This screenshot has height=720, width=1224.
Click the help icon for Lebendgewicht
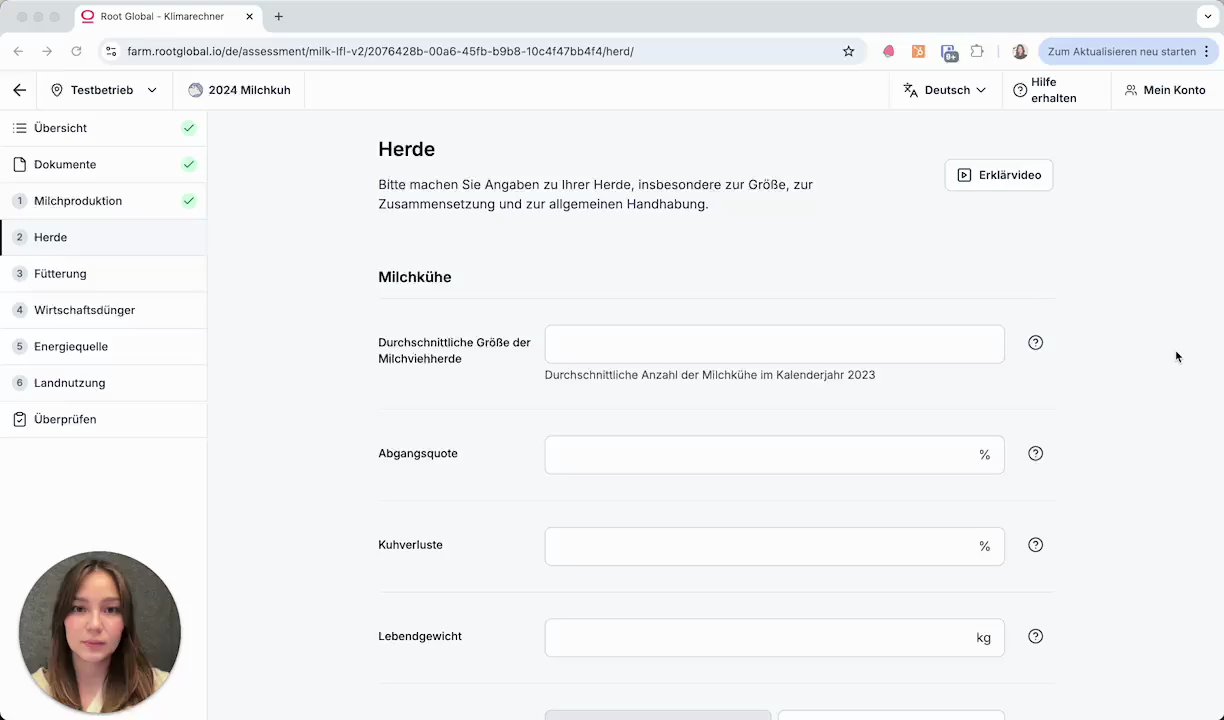(x=1035, y=637)
